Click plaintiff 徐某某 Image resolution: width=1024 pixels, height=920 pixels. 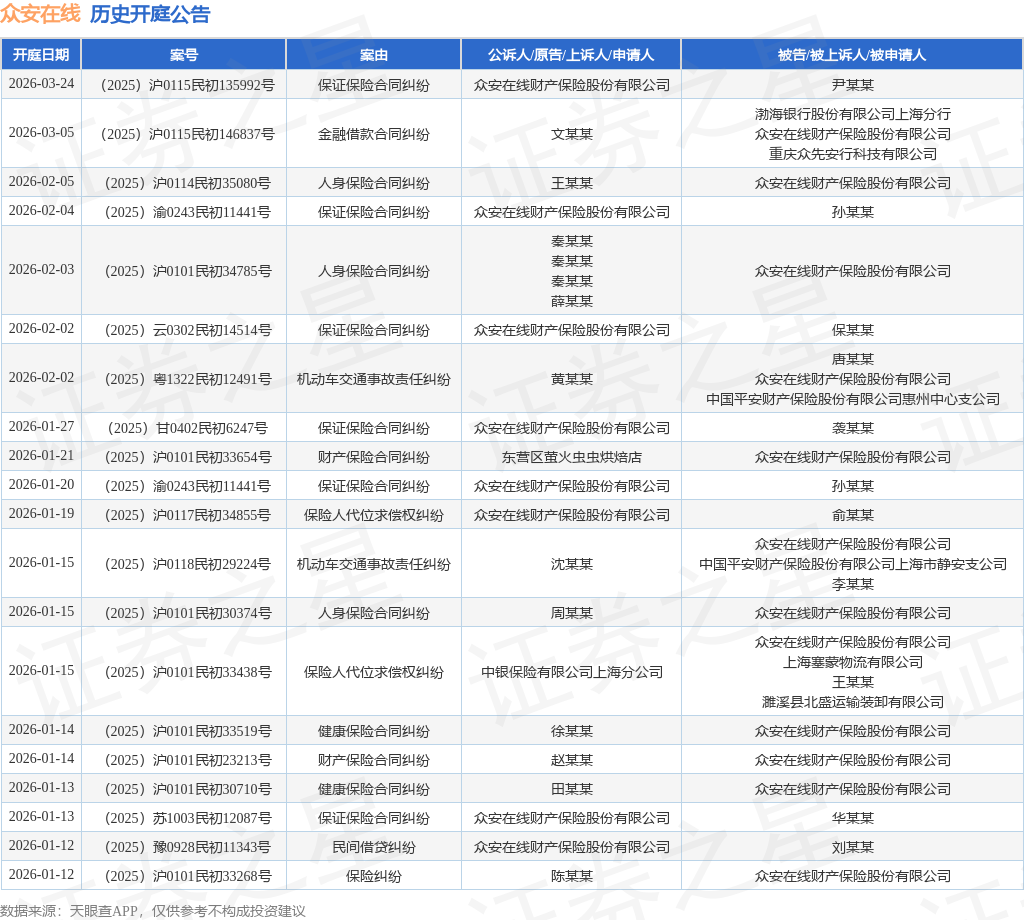tap(571, 731)
